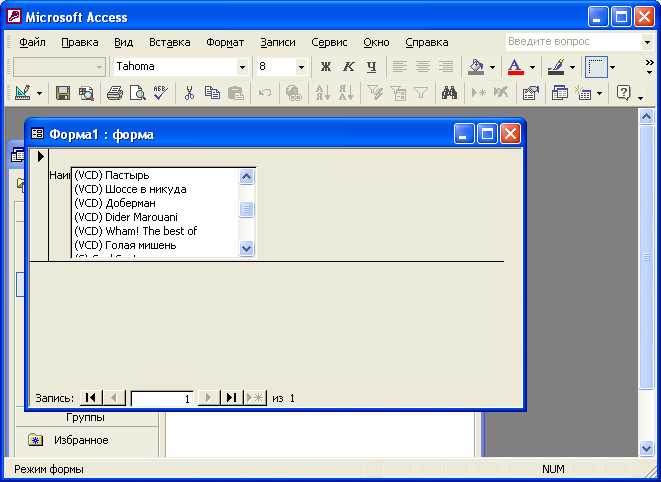Go to next record button
Viewport: 661px width, 482px height.
209,397
